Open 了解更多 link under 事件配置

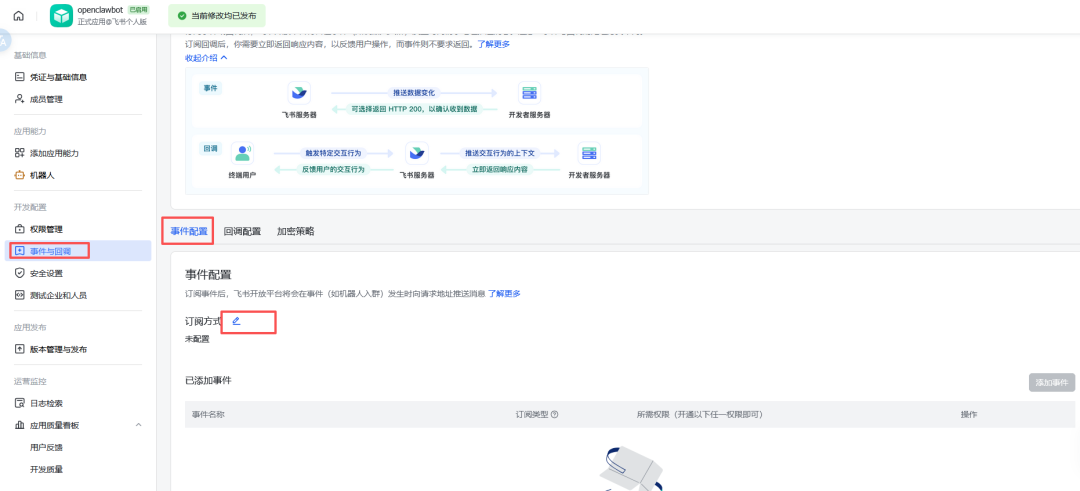[x=504, y=293]
